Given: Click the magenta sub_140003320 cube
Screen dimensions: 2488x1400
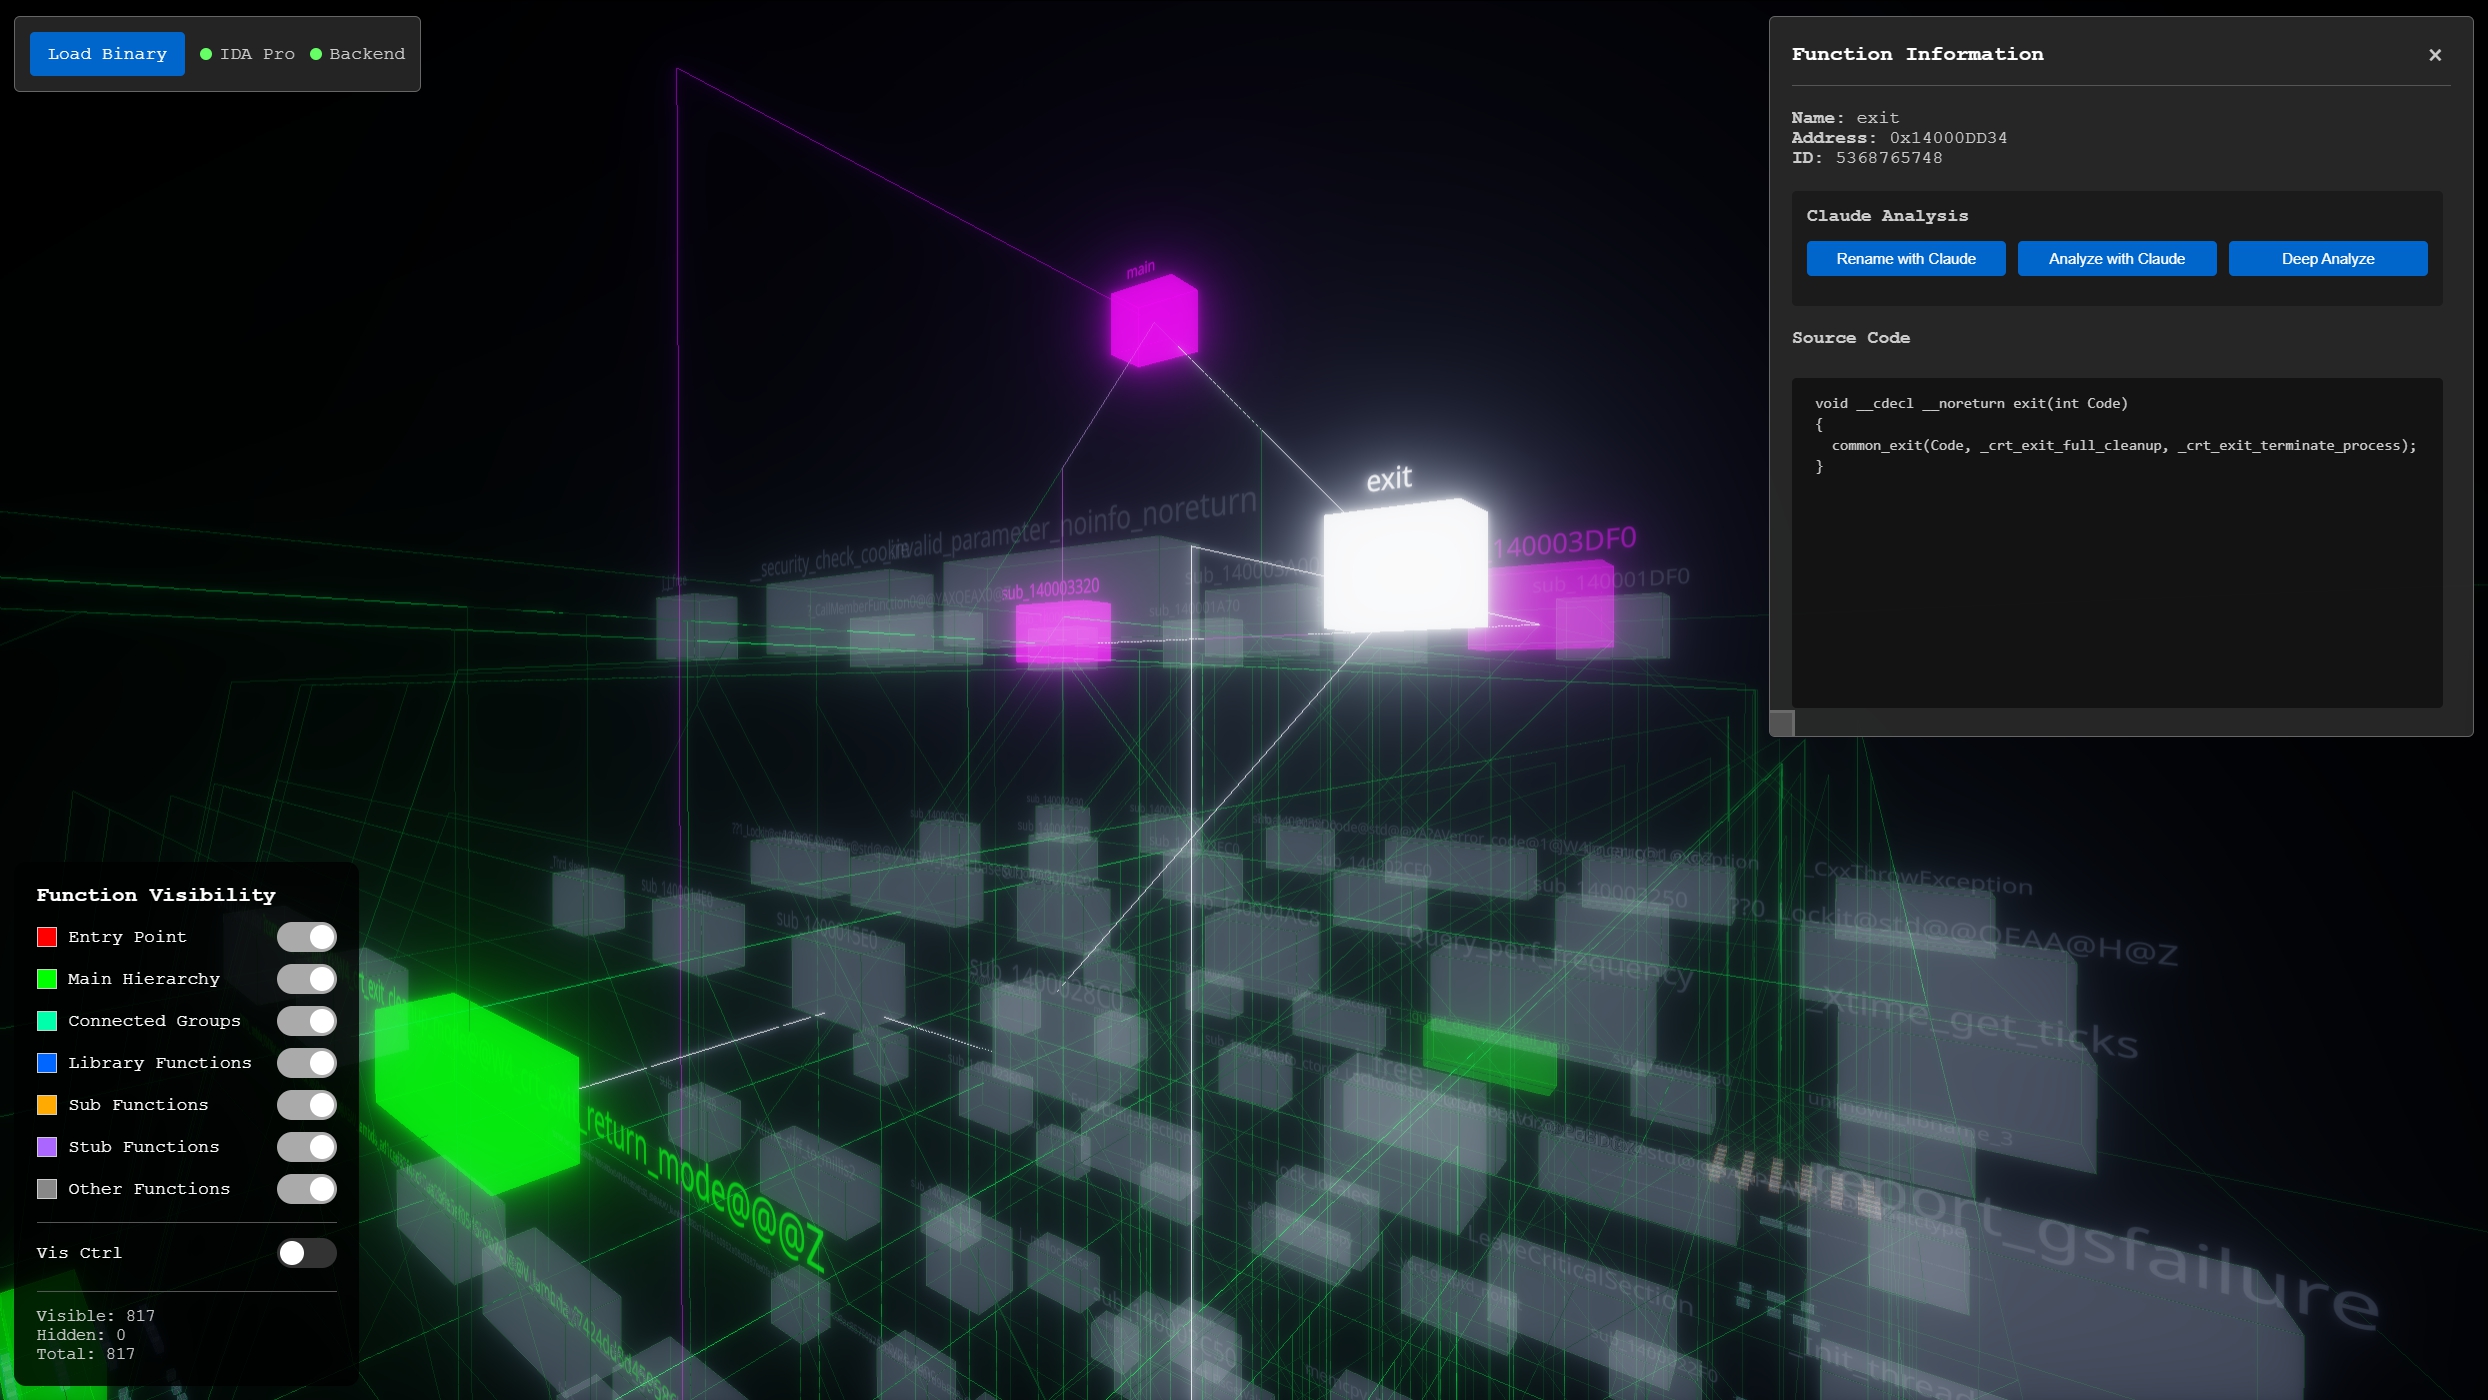Looking at the screenshot, I should point(1062,632).
